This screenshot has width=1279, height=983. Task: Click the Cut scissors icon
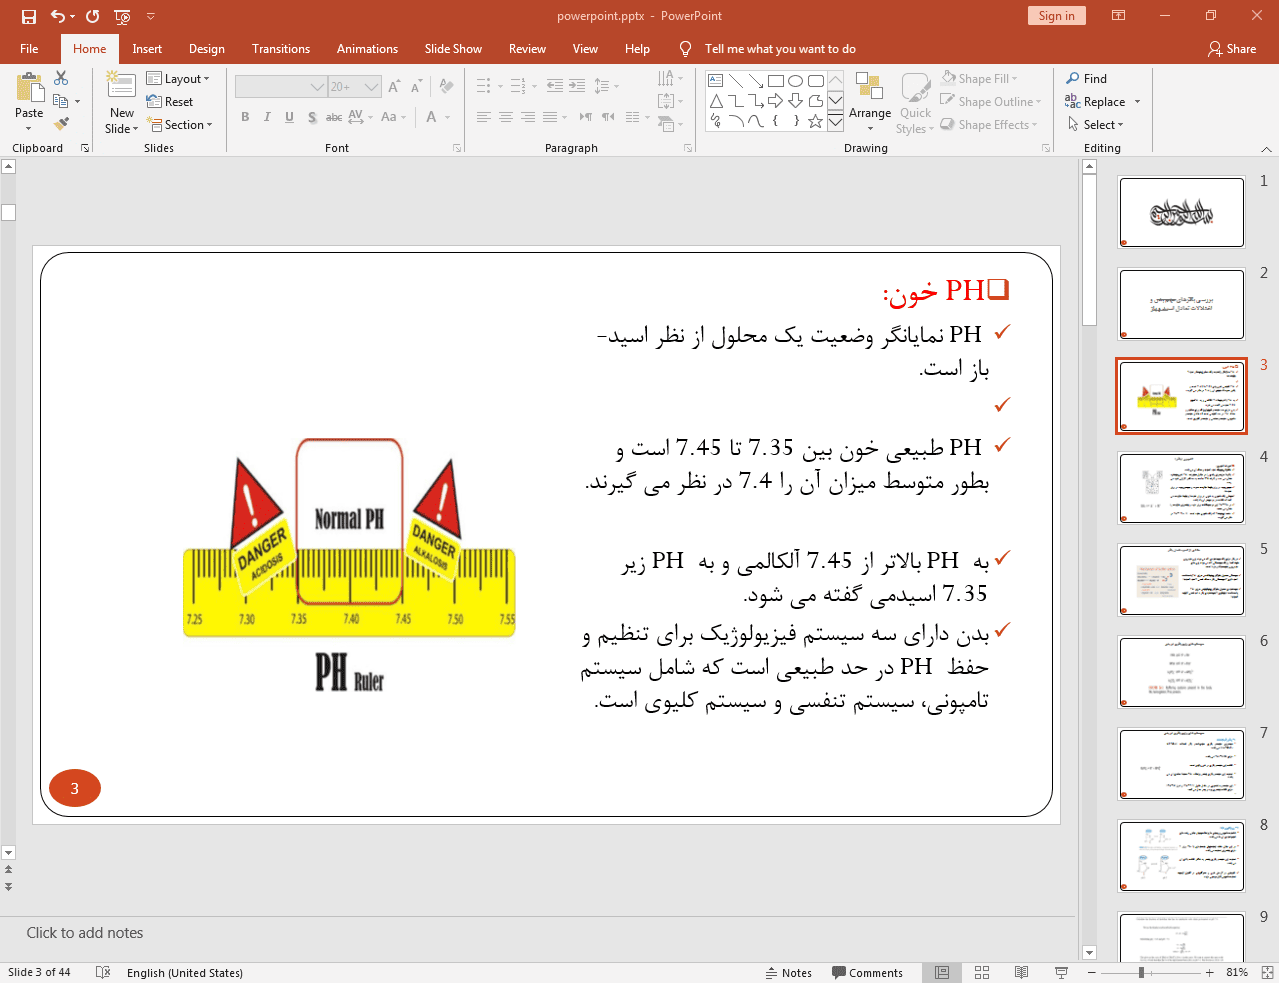tap(61, 78)
